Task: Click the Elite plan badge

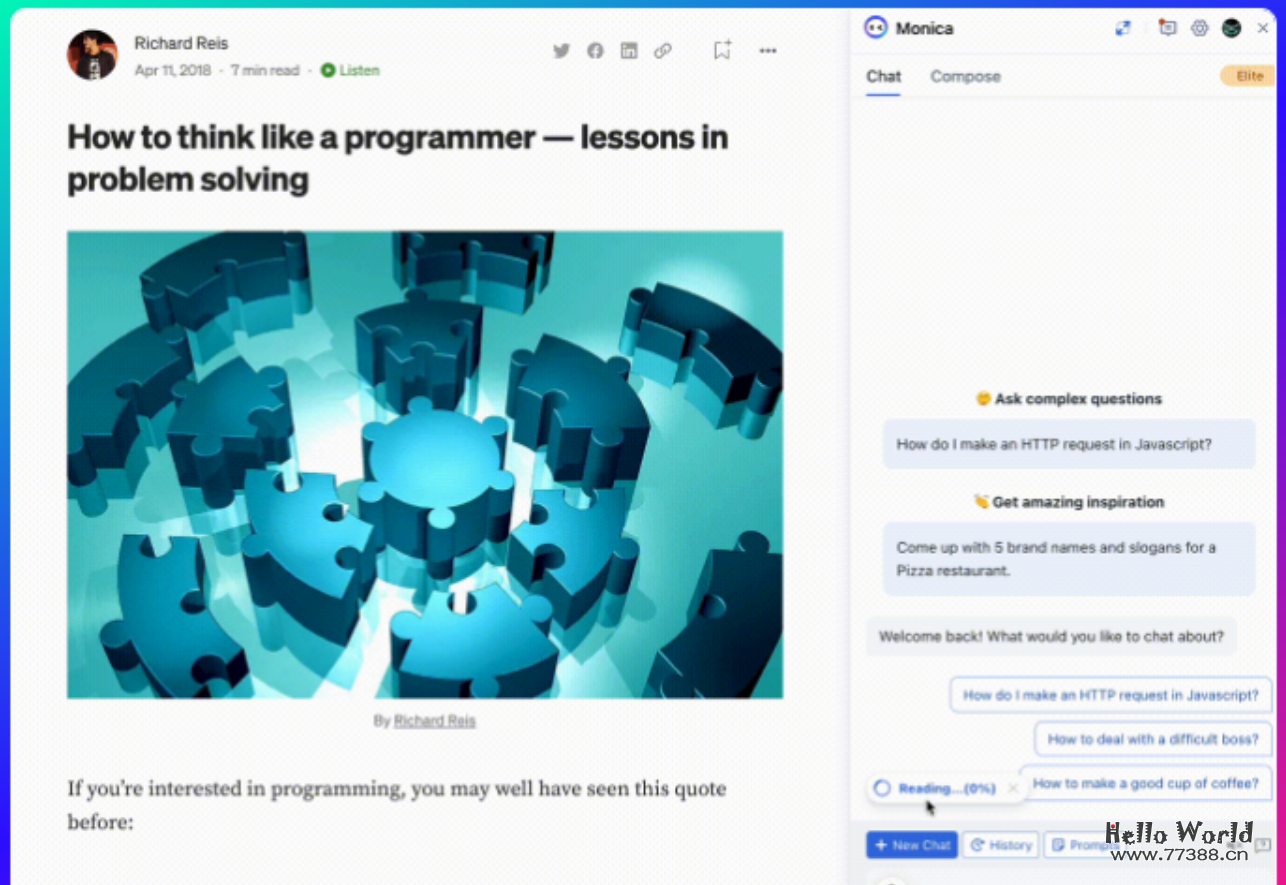Action: 1249,76
